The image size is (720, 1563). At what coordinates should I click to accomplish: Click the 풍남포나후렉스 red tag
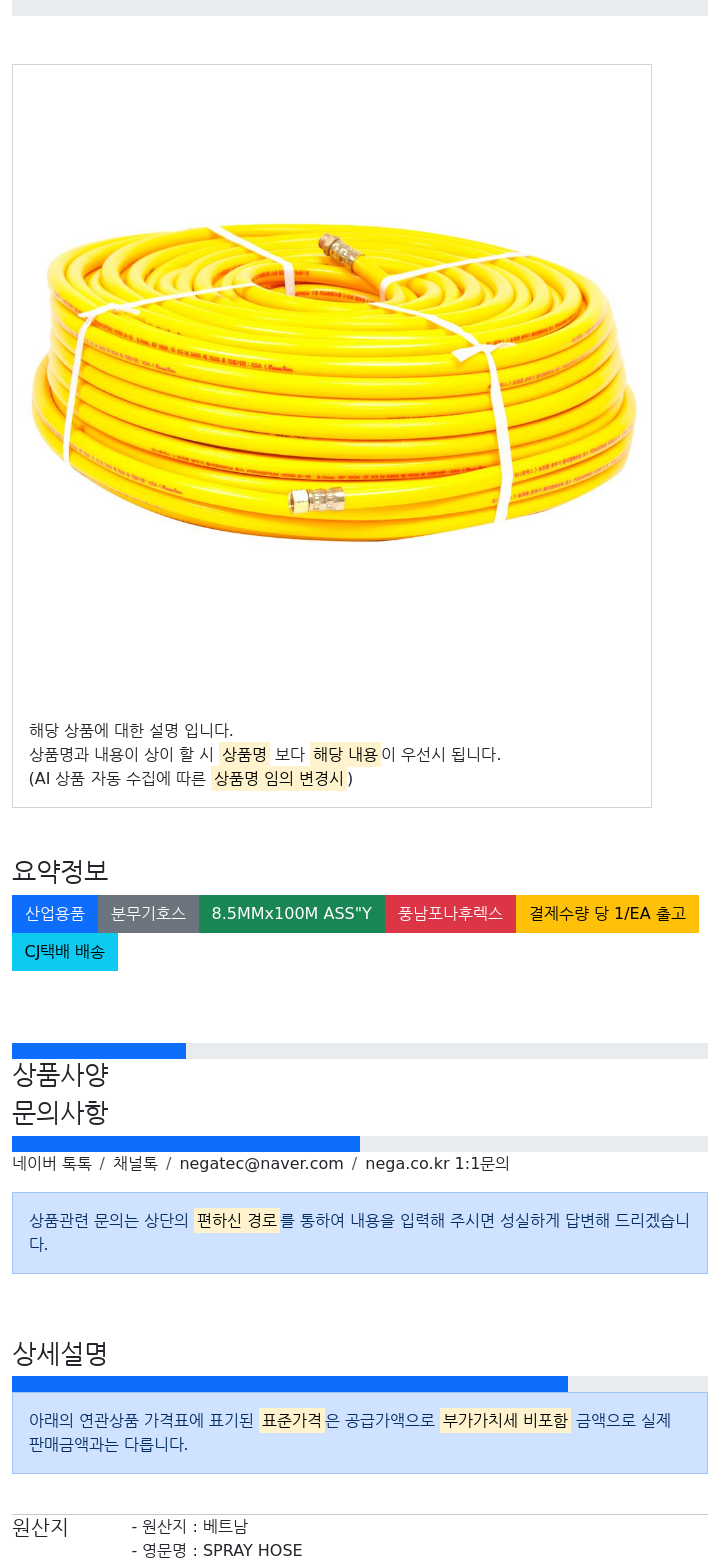pyautogui.click(x=450, y=914)
